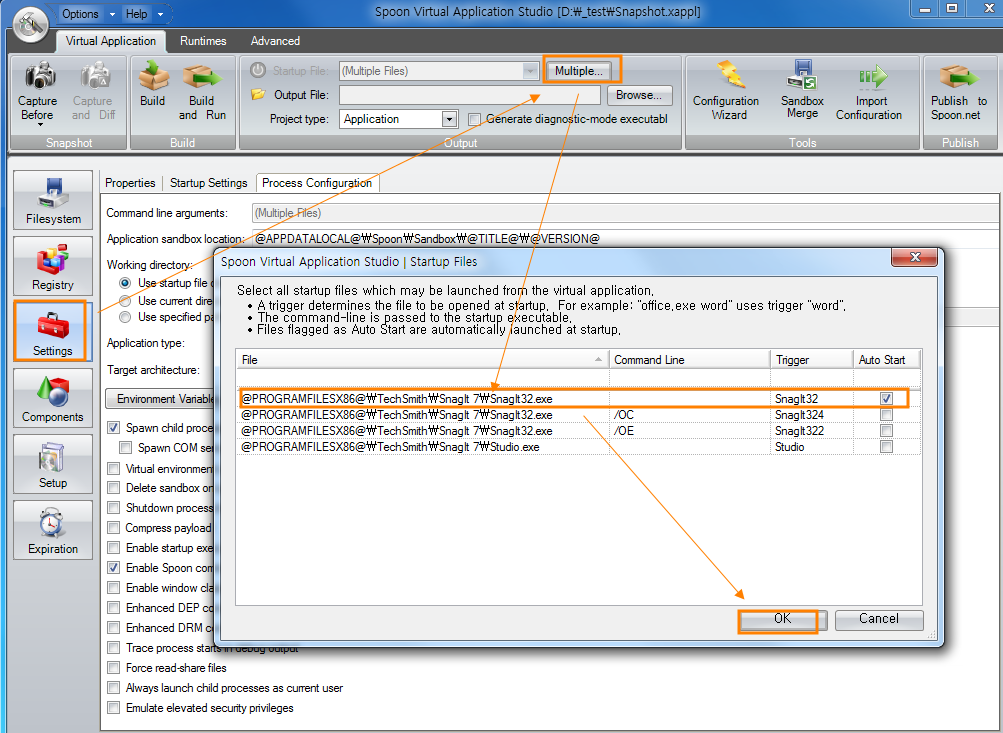Toggle Auto Start for SnagIt32 trigger row
This screenshot has width=1003, height=733.
pyautogui.click(x=886, y=398)
